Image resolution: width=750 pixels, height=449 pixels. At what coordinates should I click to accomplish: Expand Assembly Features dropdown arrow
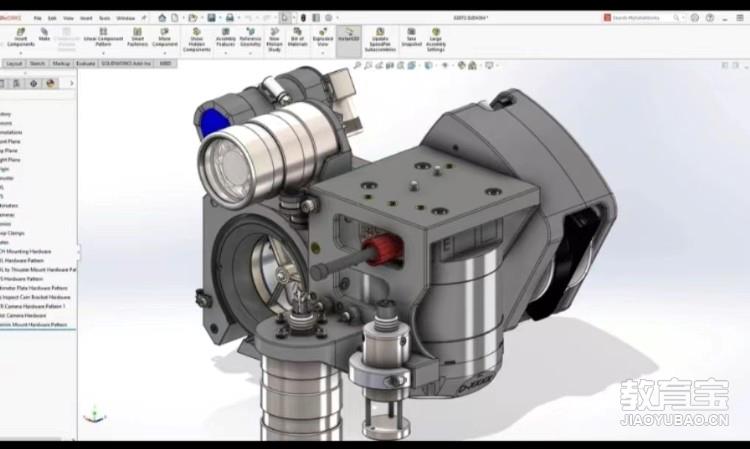[226, 52]
